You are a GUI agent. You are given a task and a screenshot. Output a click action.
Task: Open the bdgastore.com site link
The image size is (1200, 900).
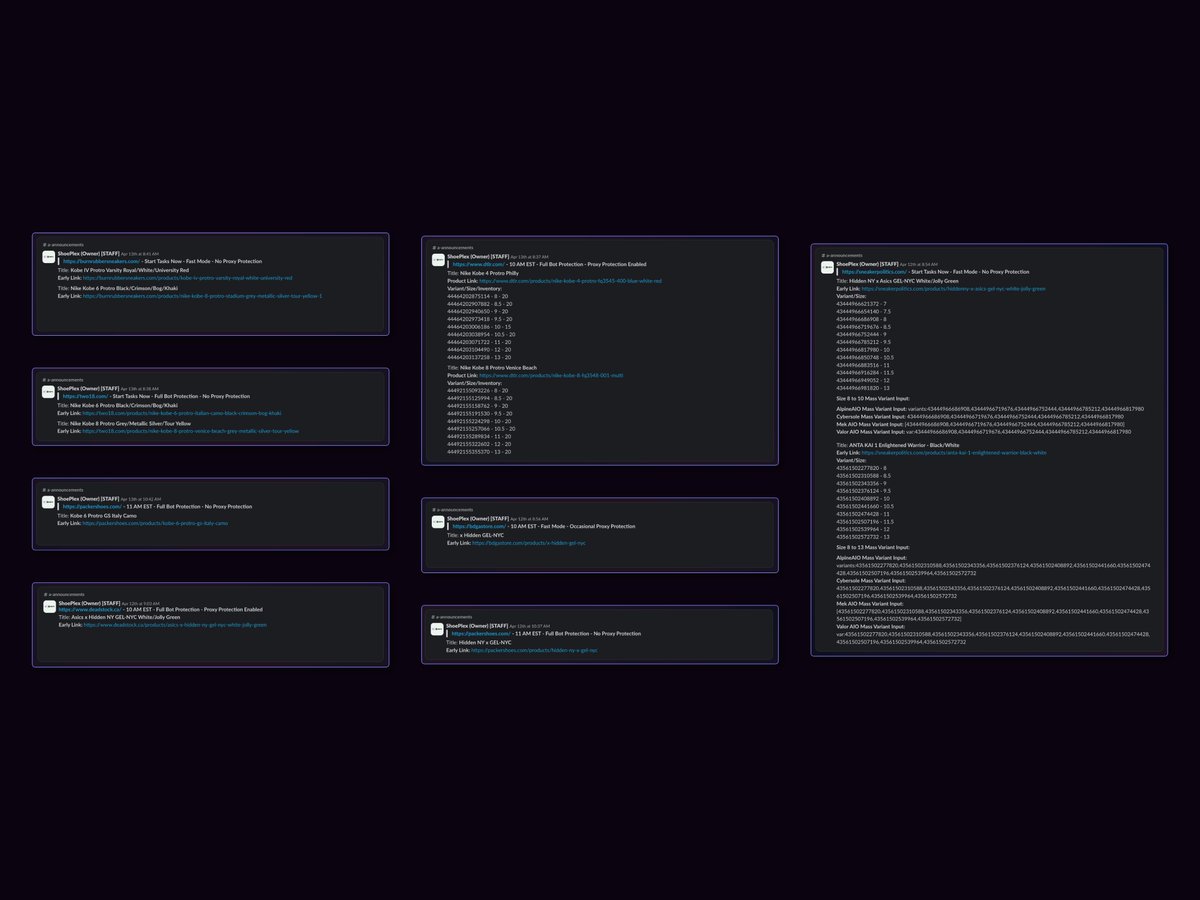479,526
